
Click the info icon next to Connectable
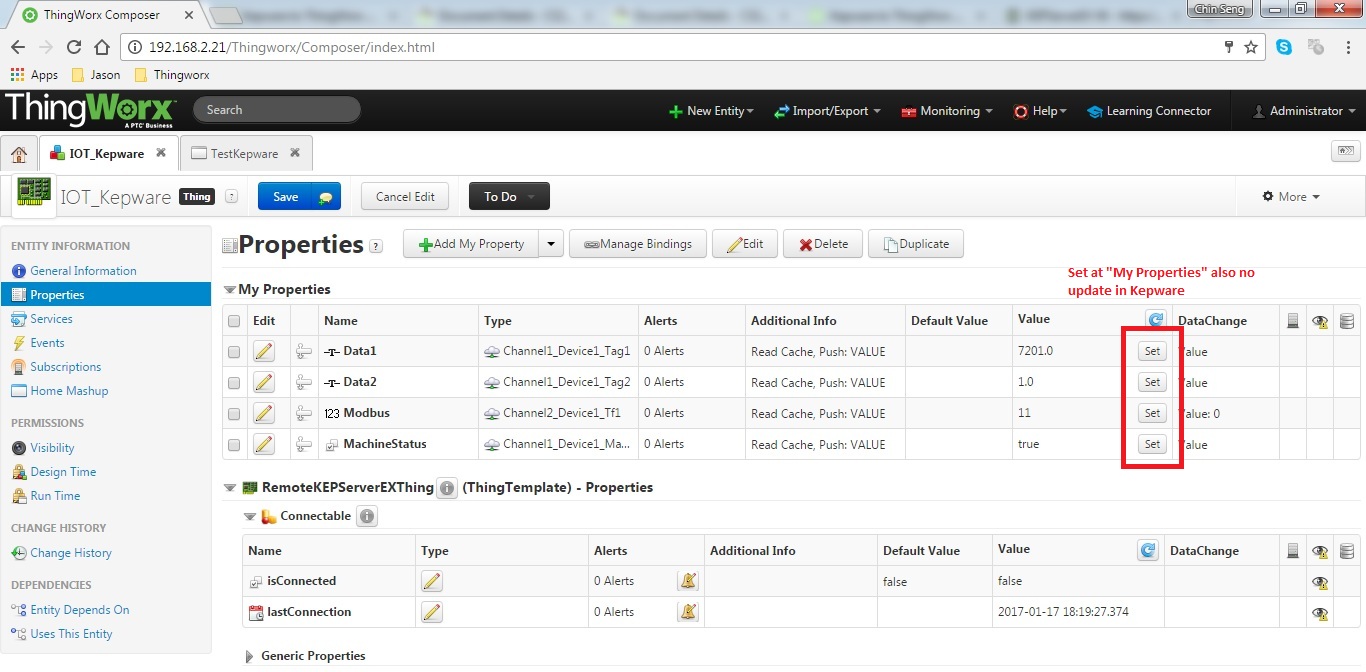click(367, 516)
